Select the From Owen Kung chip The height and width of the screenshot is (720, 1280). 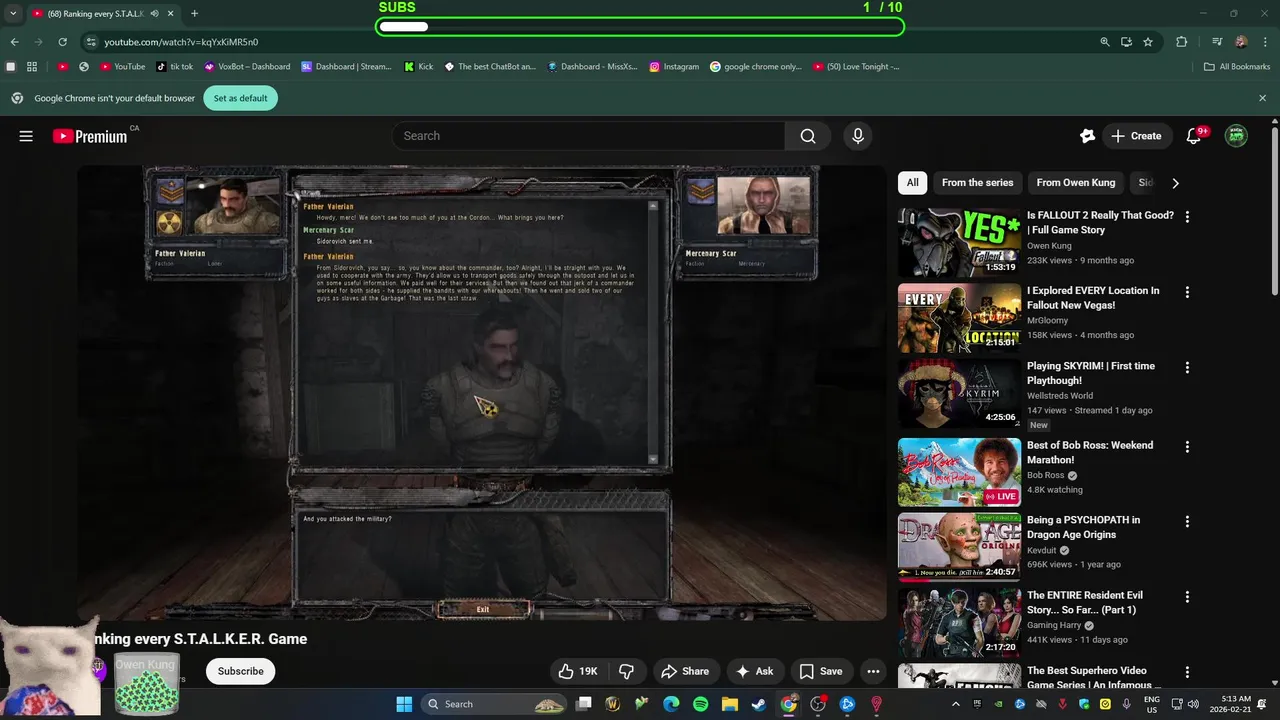click(1075, 183)
